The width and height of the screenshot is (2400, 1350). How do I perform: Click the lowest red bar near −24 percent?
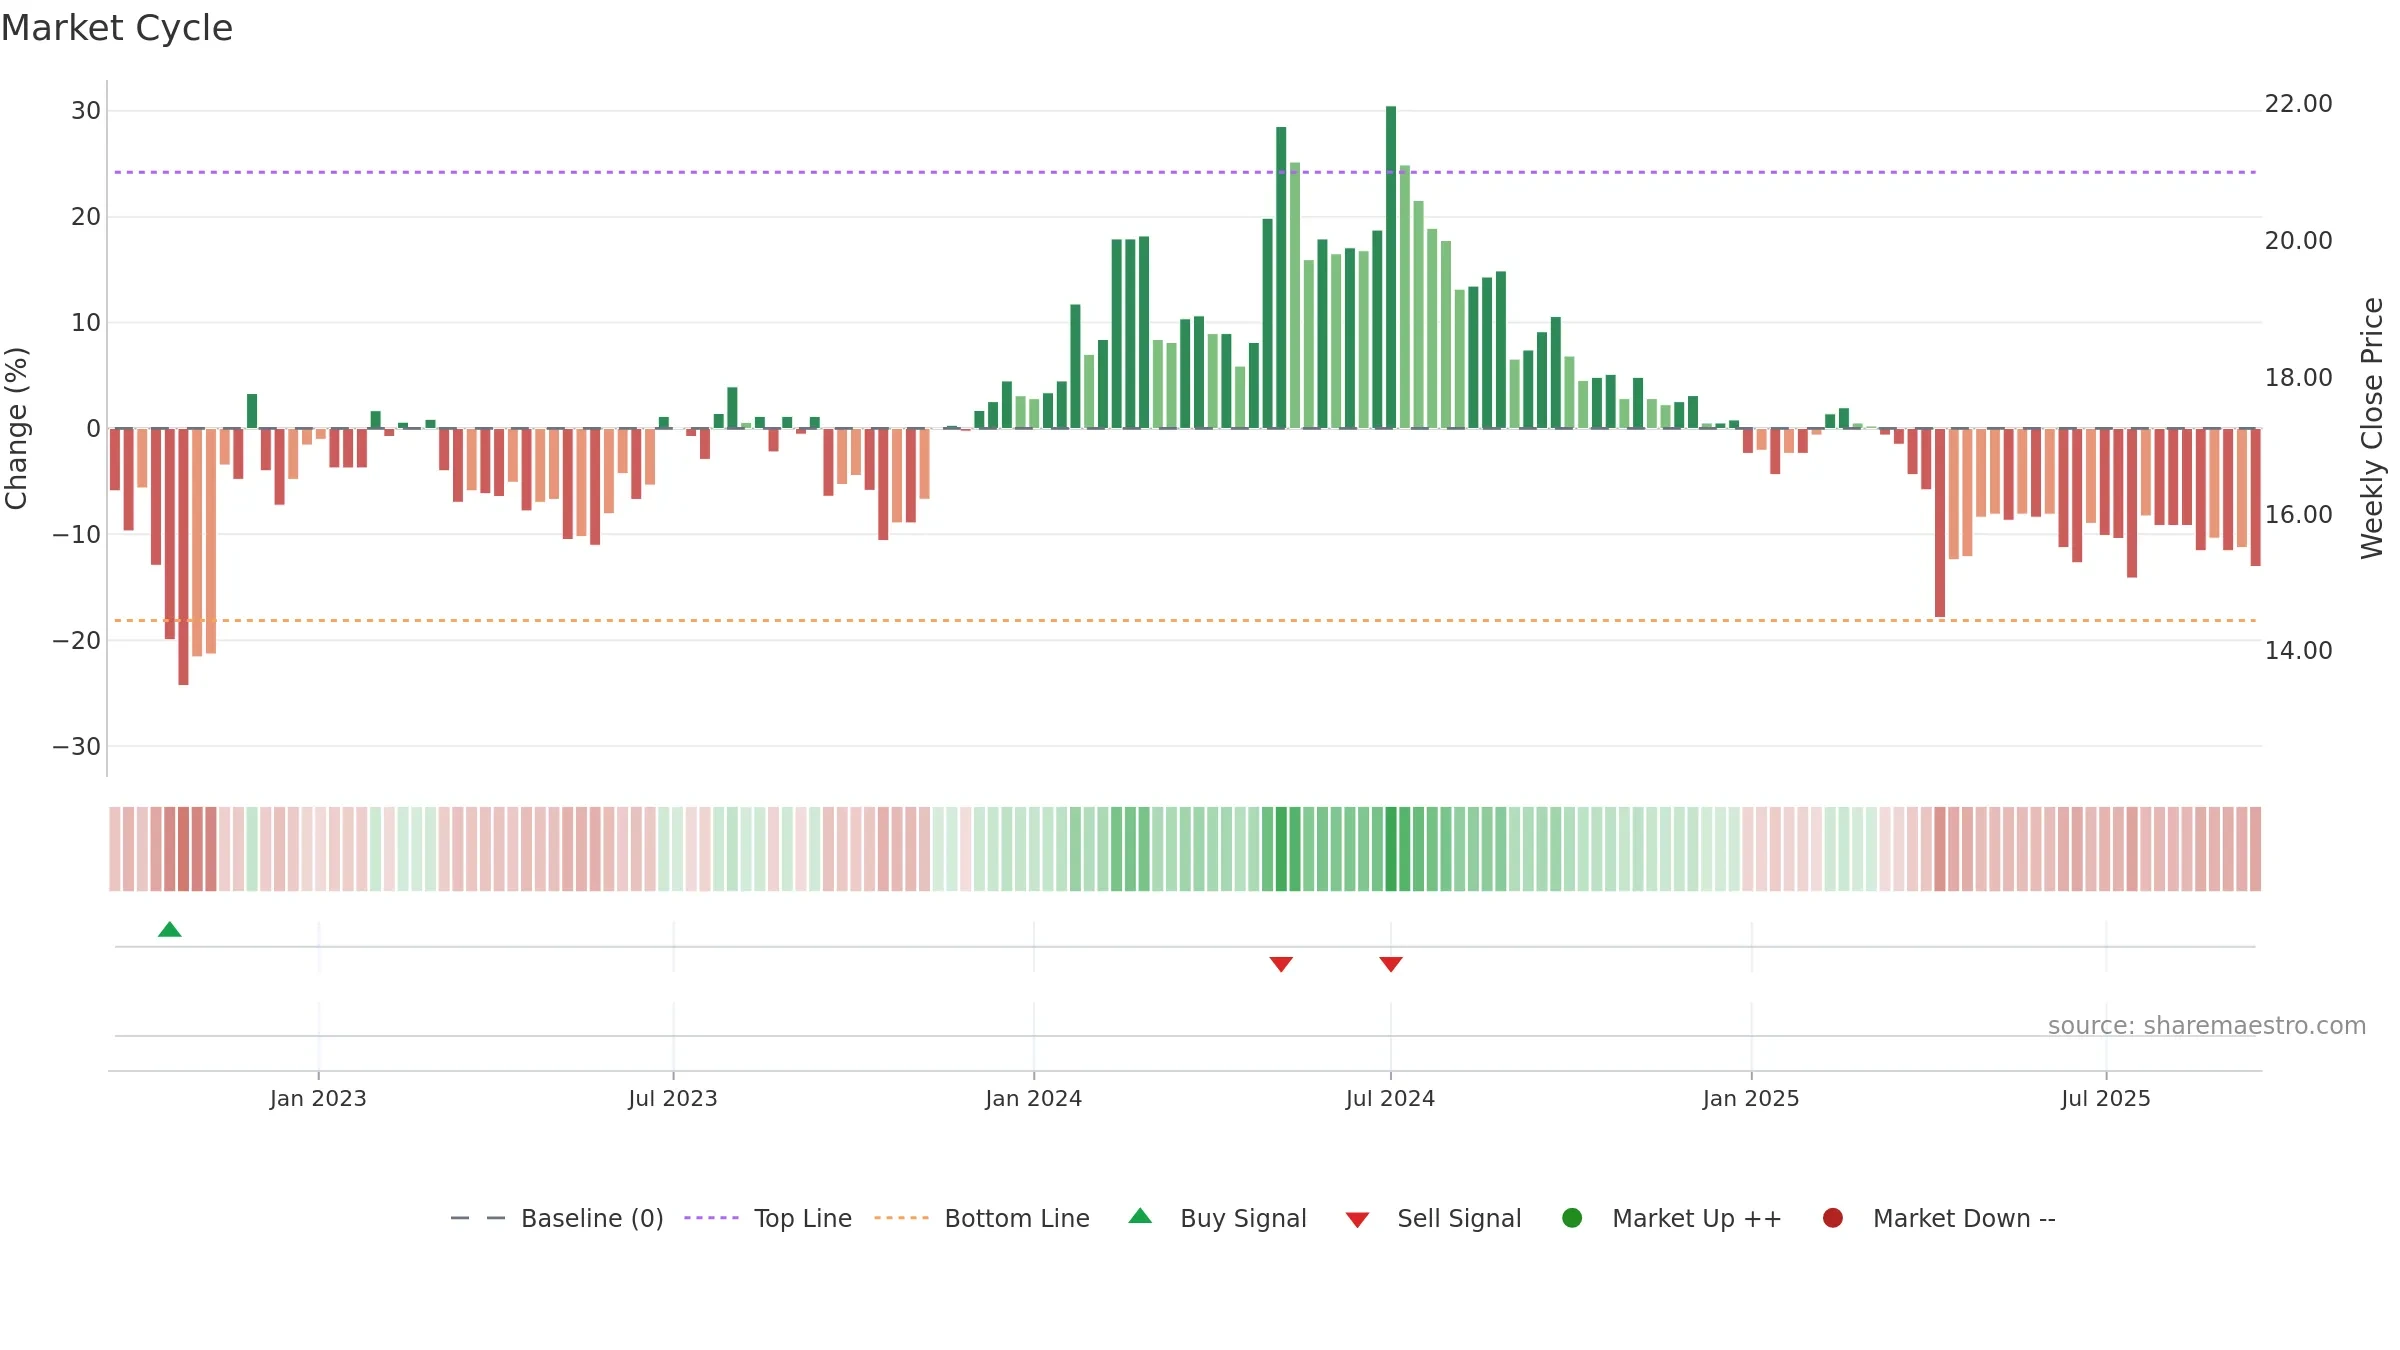[x=184, y=557]
